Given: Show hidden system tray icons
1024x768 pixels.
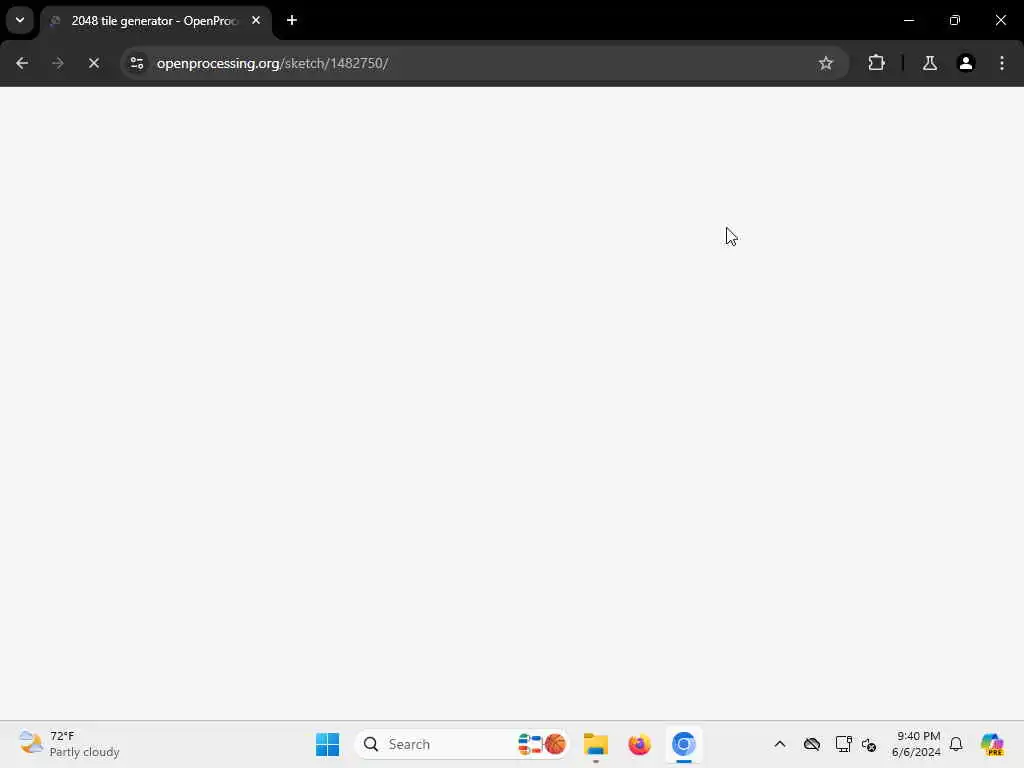Looking at the screenshot, I should [x=780, y=744].
